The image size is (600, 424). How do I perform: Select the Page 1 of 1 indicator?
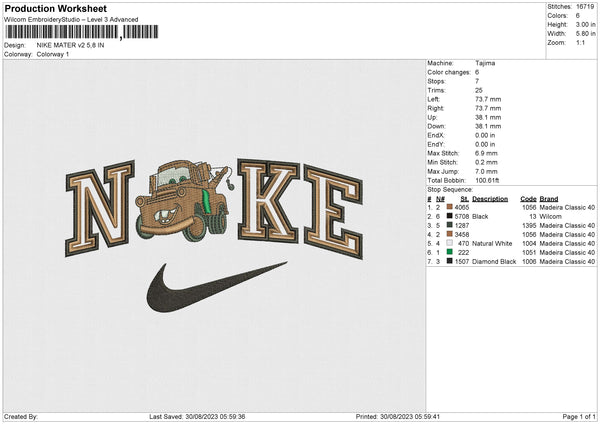[579, 417]
